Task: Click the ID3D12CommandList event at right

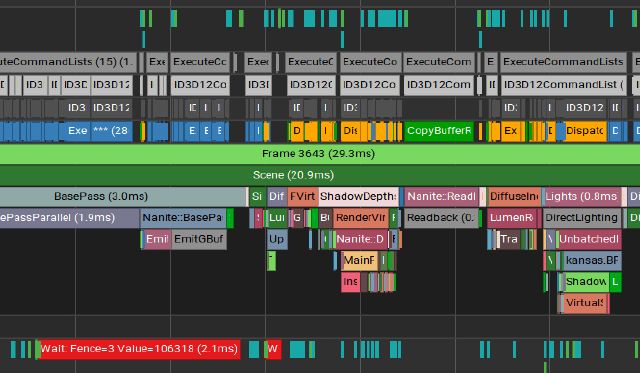Action: tap(563, 85)
